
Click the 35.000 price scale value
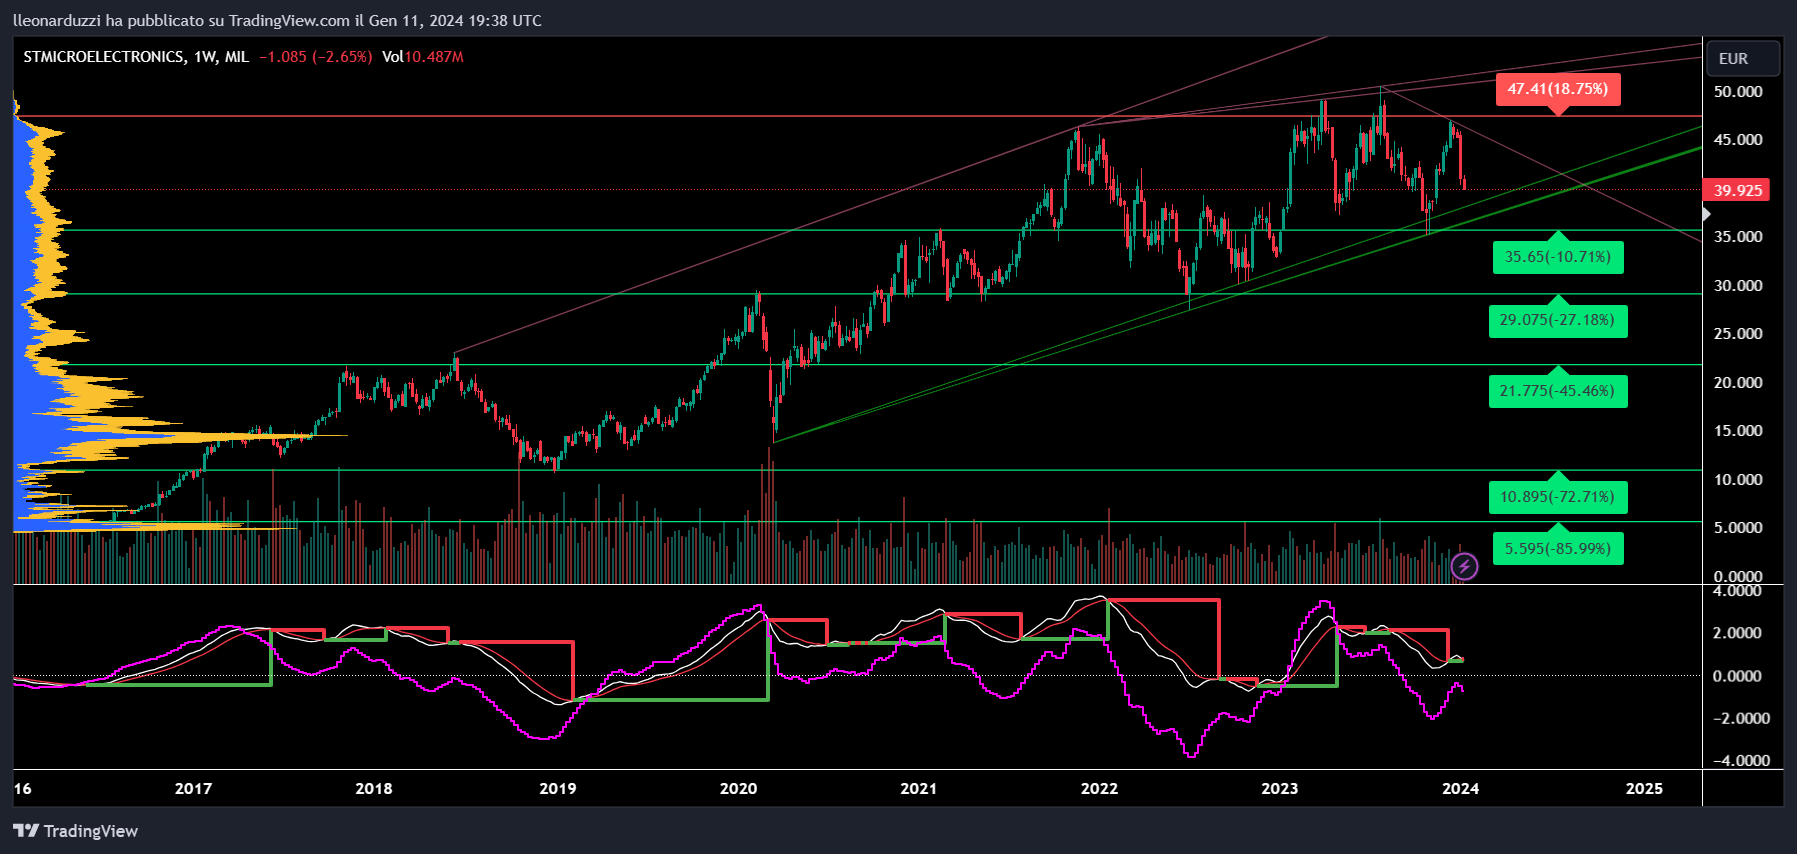click(1738, 236)
